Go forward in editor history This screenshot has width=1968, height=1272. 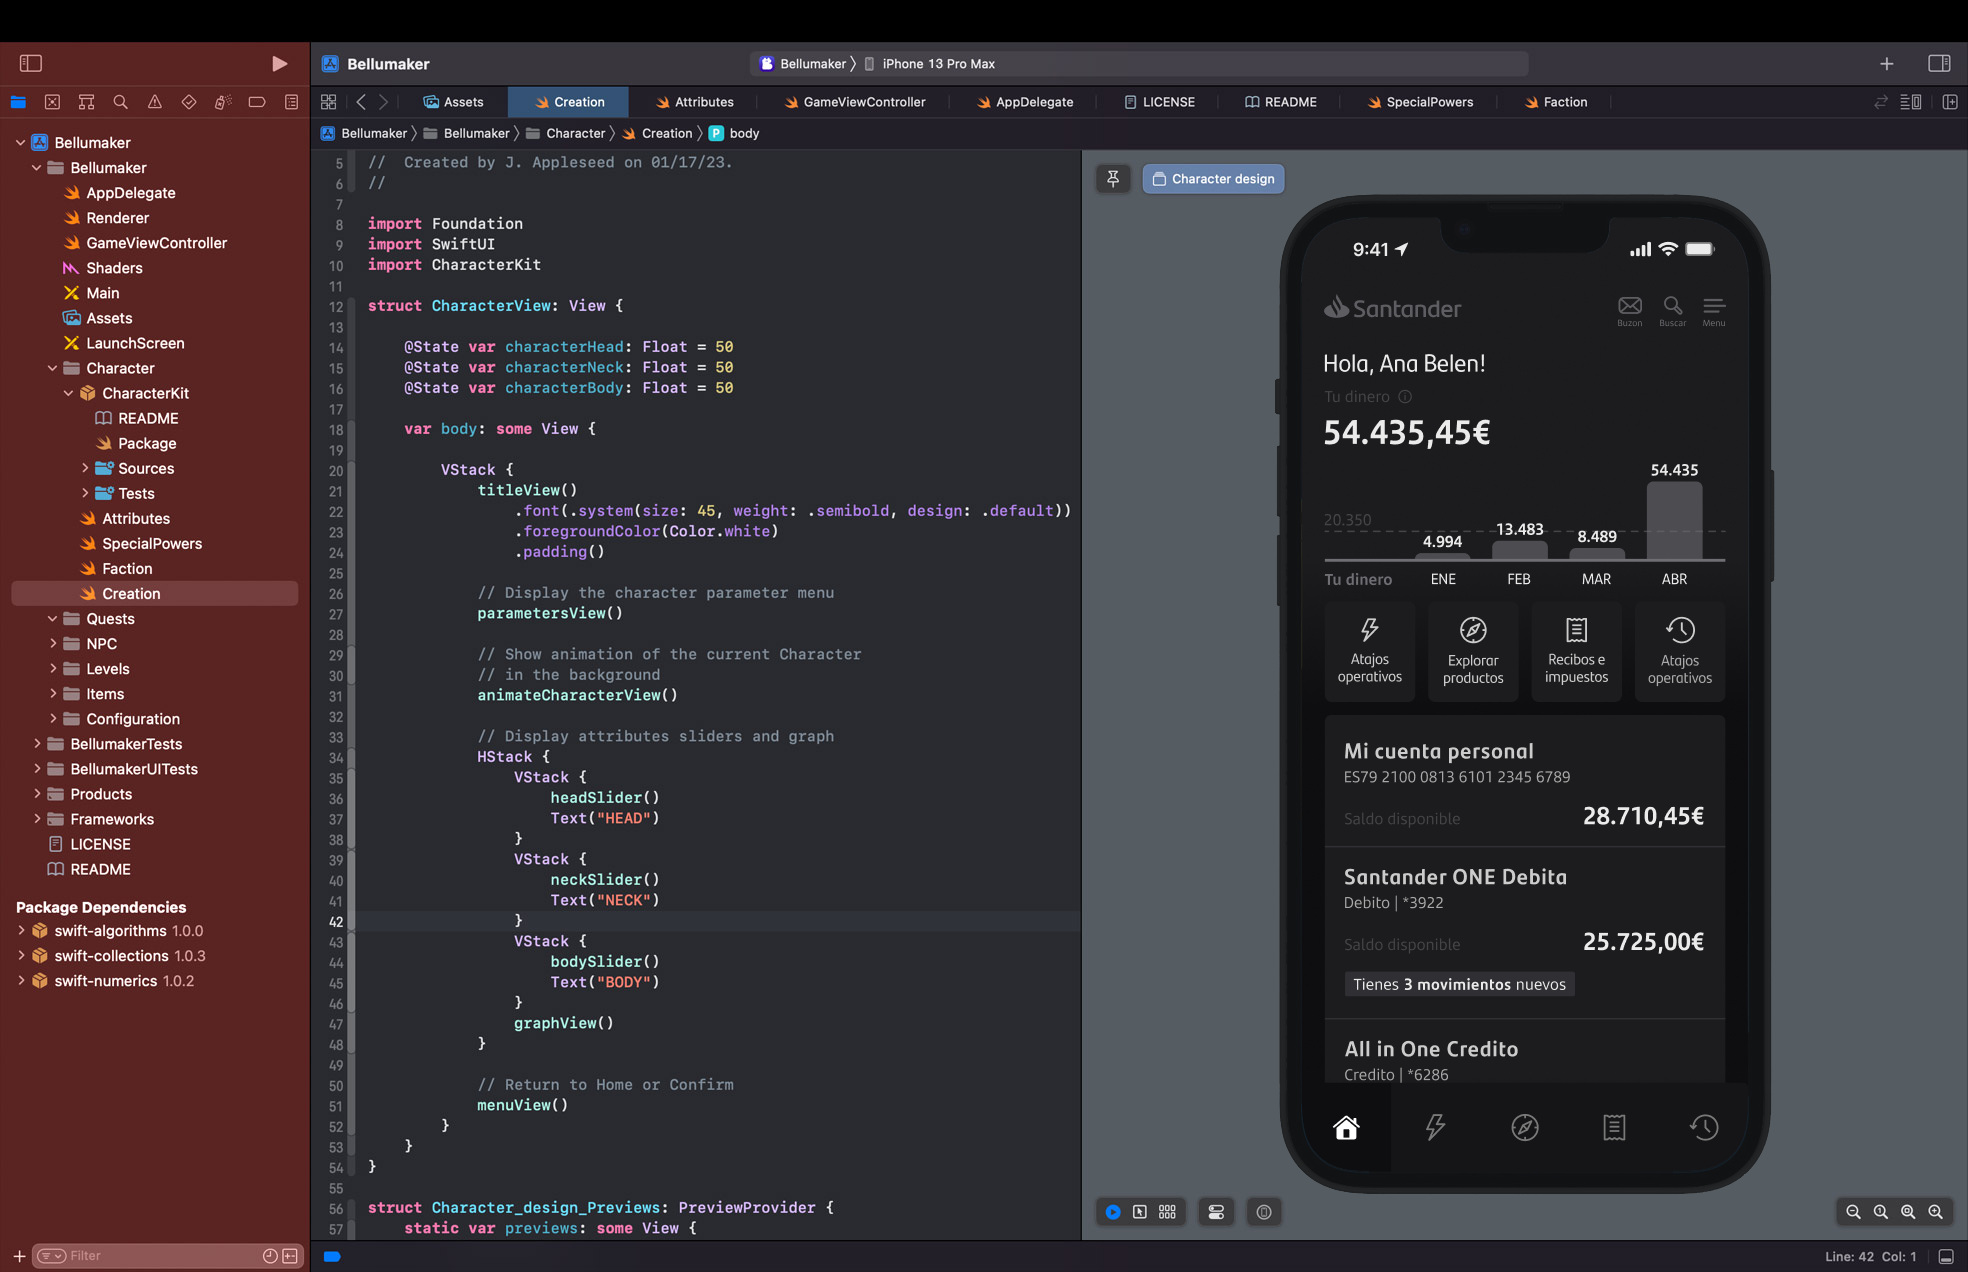383,102
